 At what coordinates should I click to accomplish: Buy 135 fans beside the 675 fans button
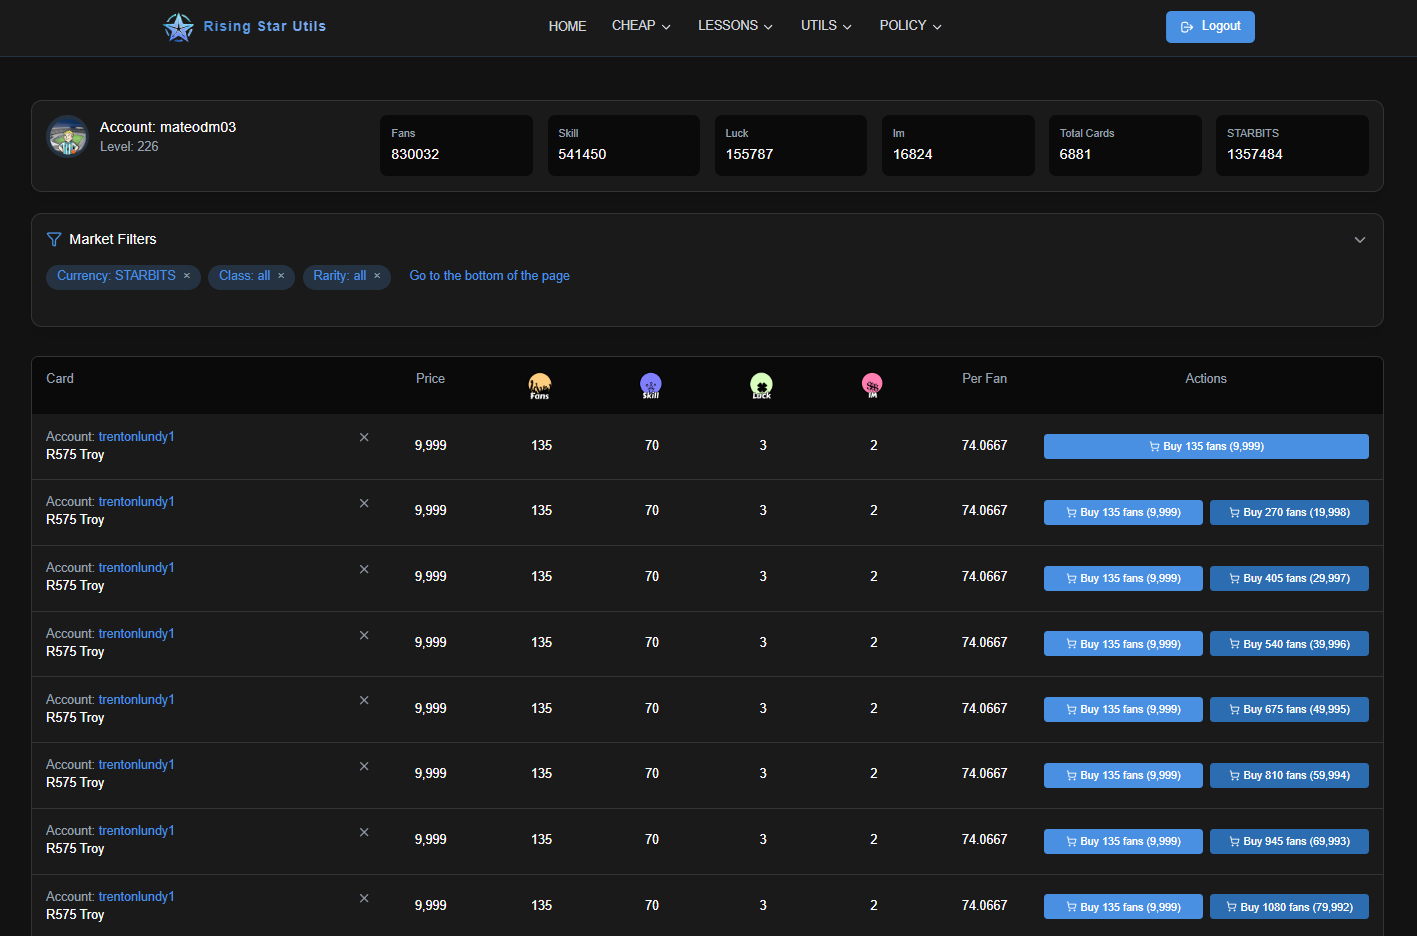click(x=1123, y=709)
